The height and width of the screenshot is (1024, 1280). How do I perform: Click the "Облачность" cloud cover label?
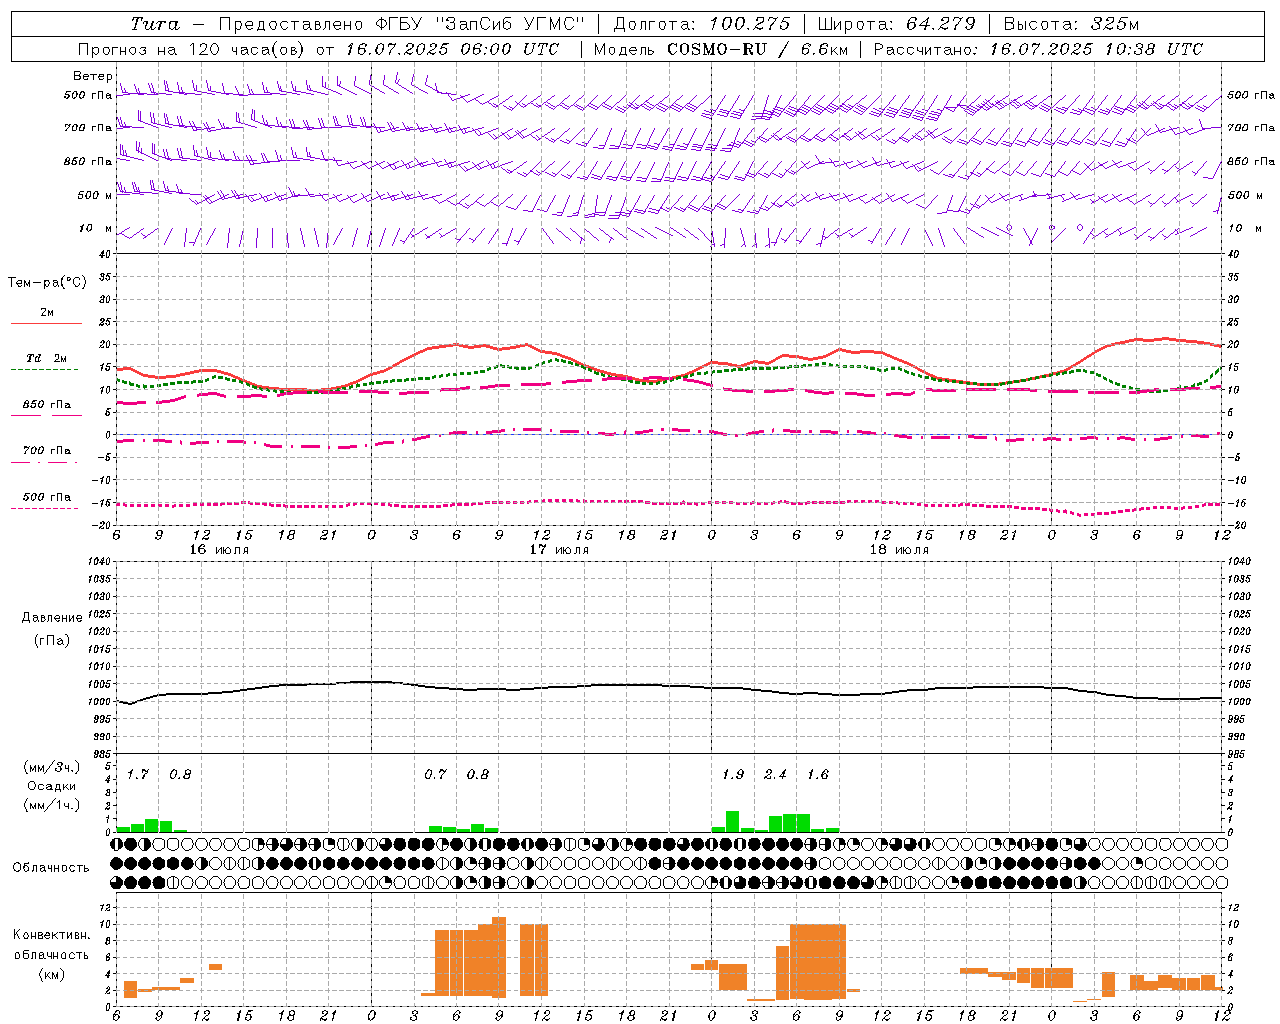(x=51, y=868)
